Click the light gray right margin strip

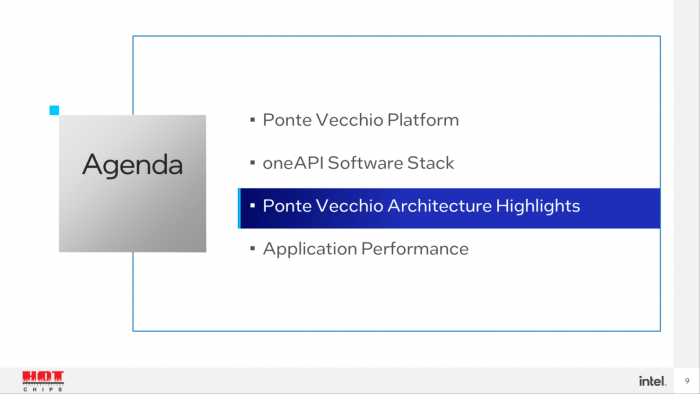[x=687, y=183]
